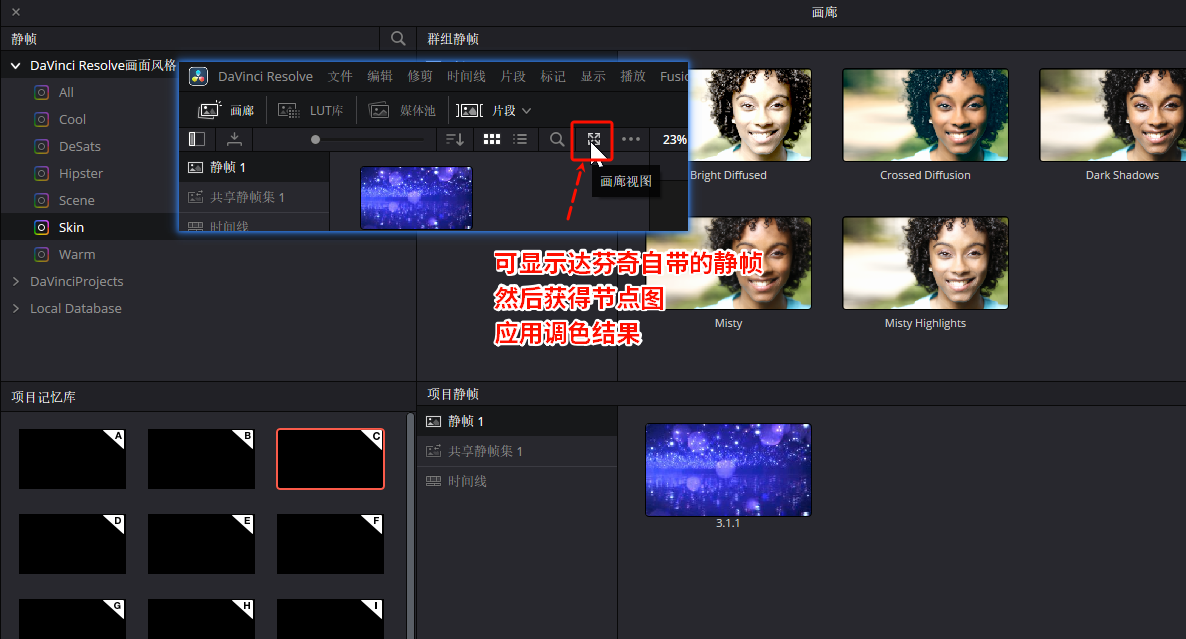Select memory slot E

coord(201,544)
